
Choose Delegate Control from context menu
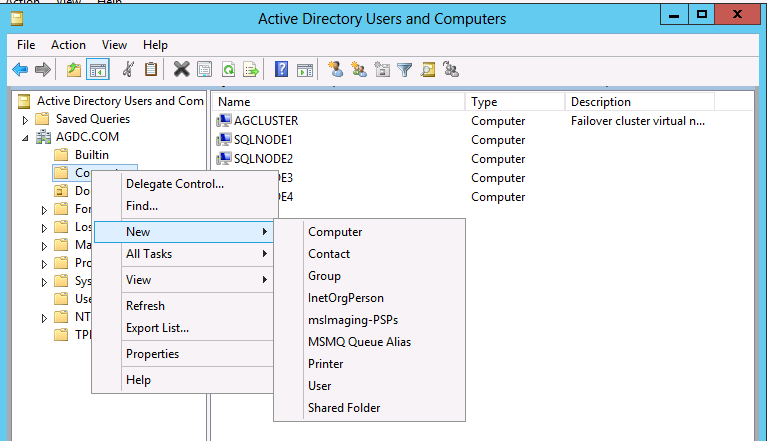[183, 184]
